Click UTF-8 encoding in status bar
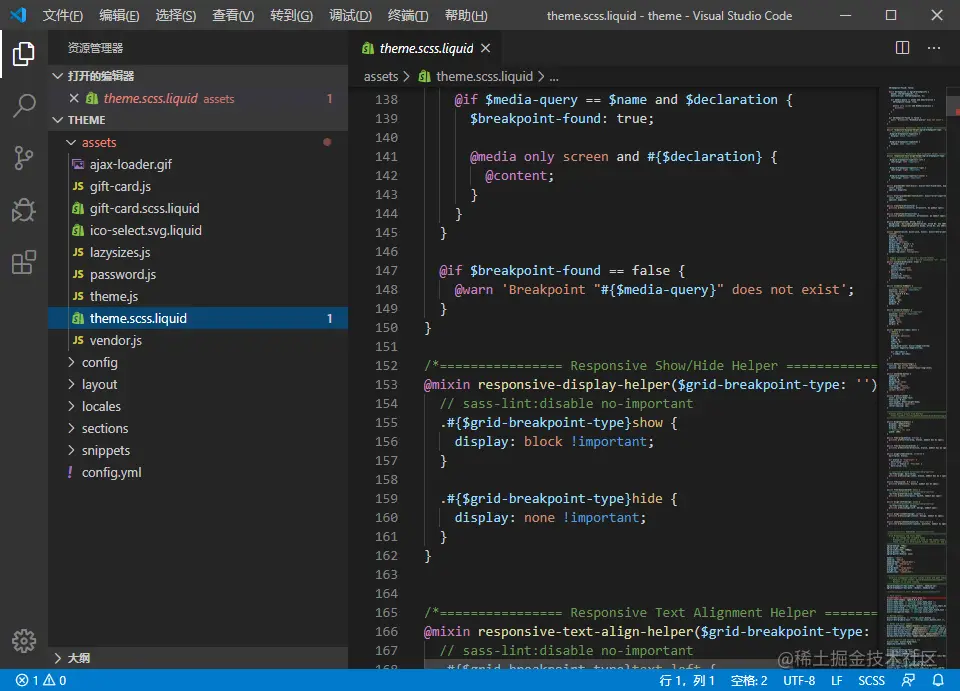960x691 pixels. (x=799, y=680)
